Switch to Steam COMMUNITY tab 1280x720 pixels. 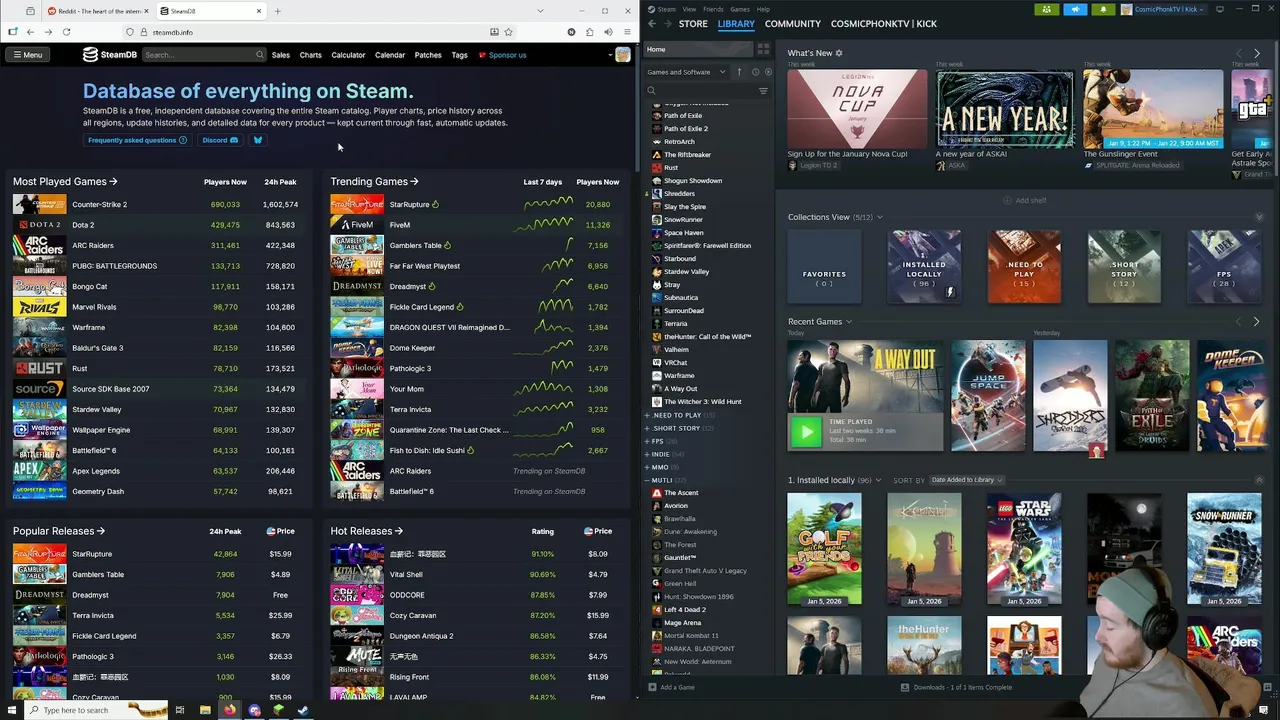pyautogui.click(x=792, y=23)
